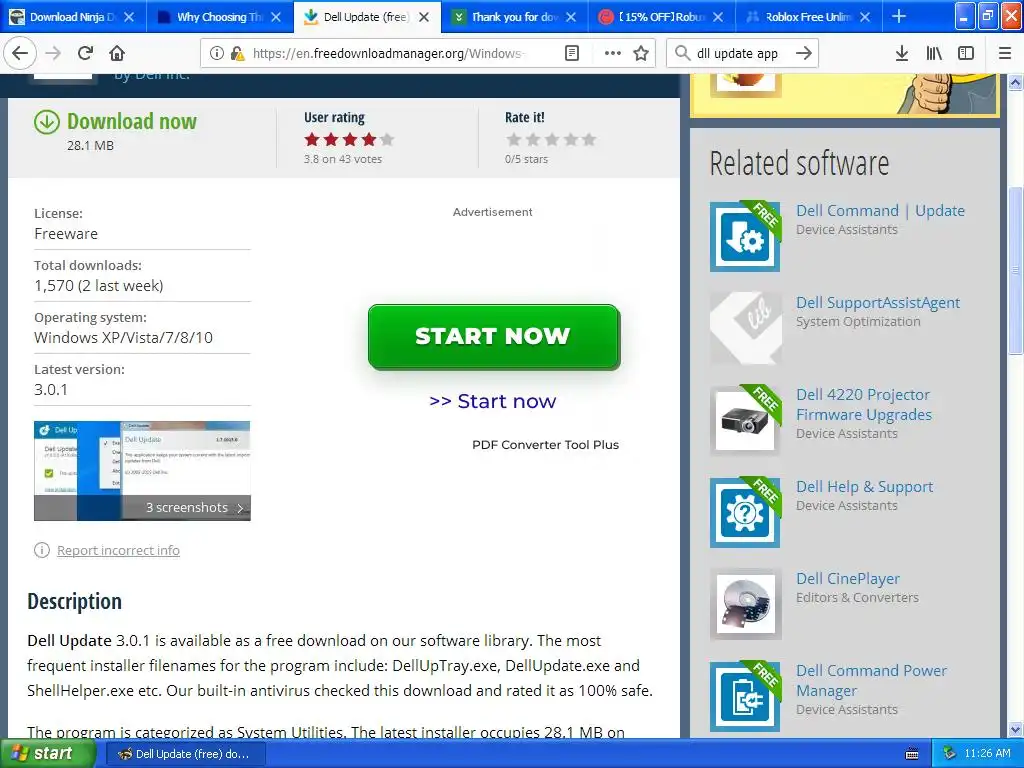Open page actions three-dots menu
This screenshot has height=768, width=1024.
(x=613, y=54)
